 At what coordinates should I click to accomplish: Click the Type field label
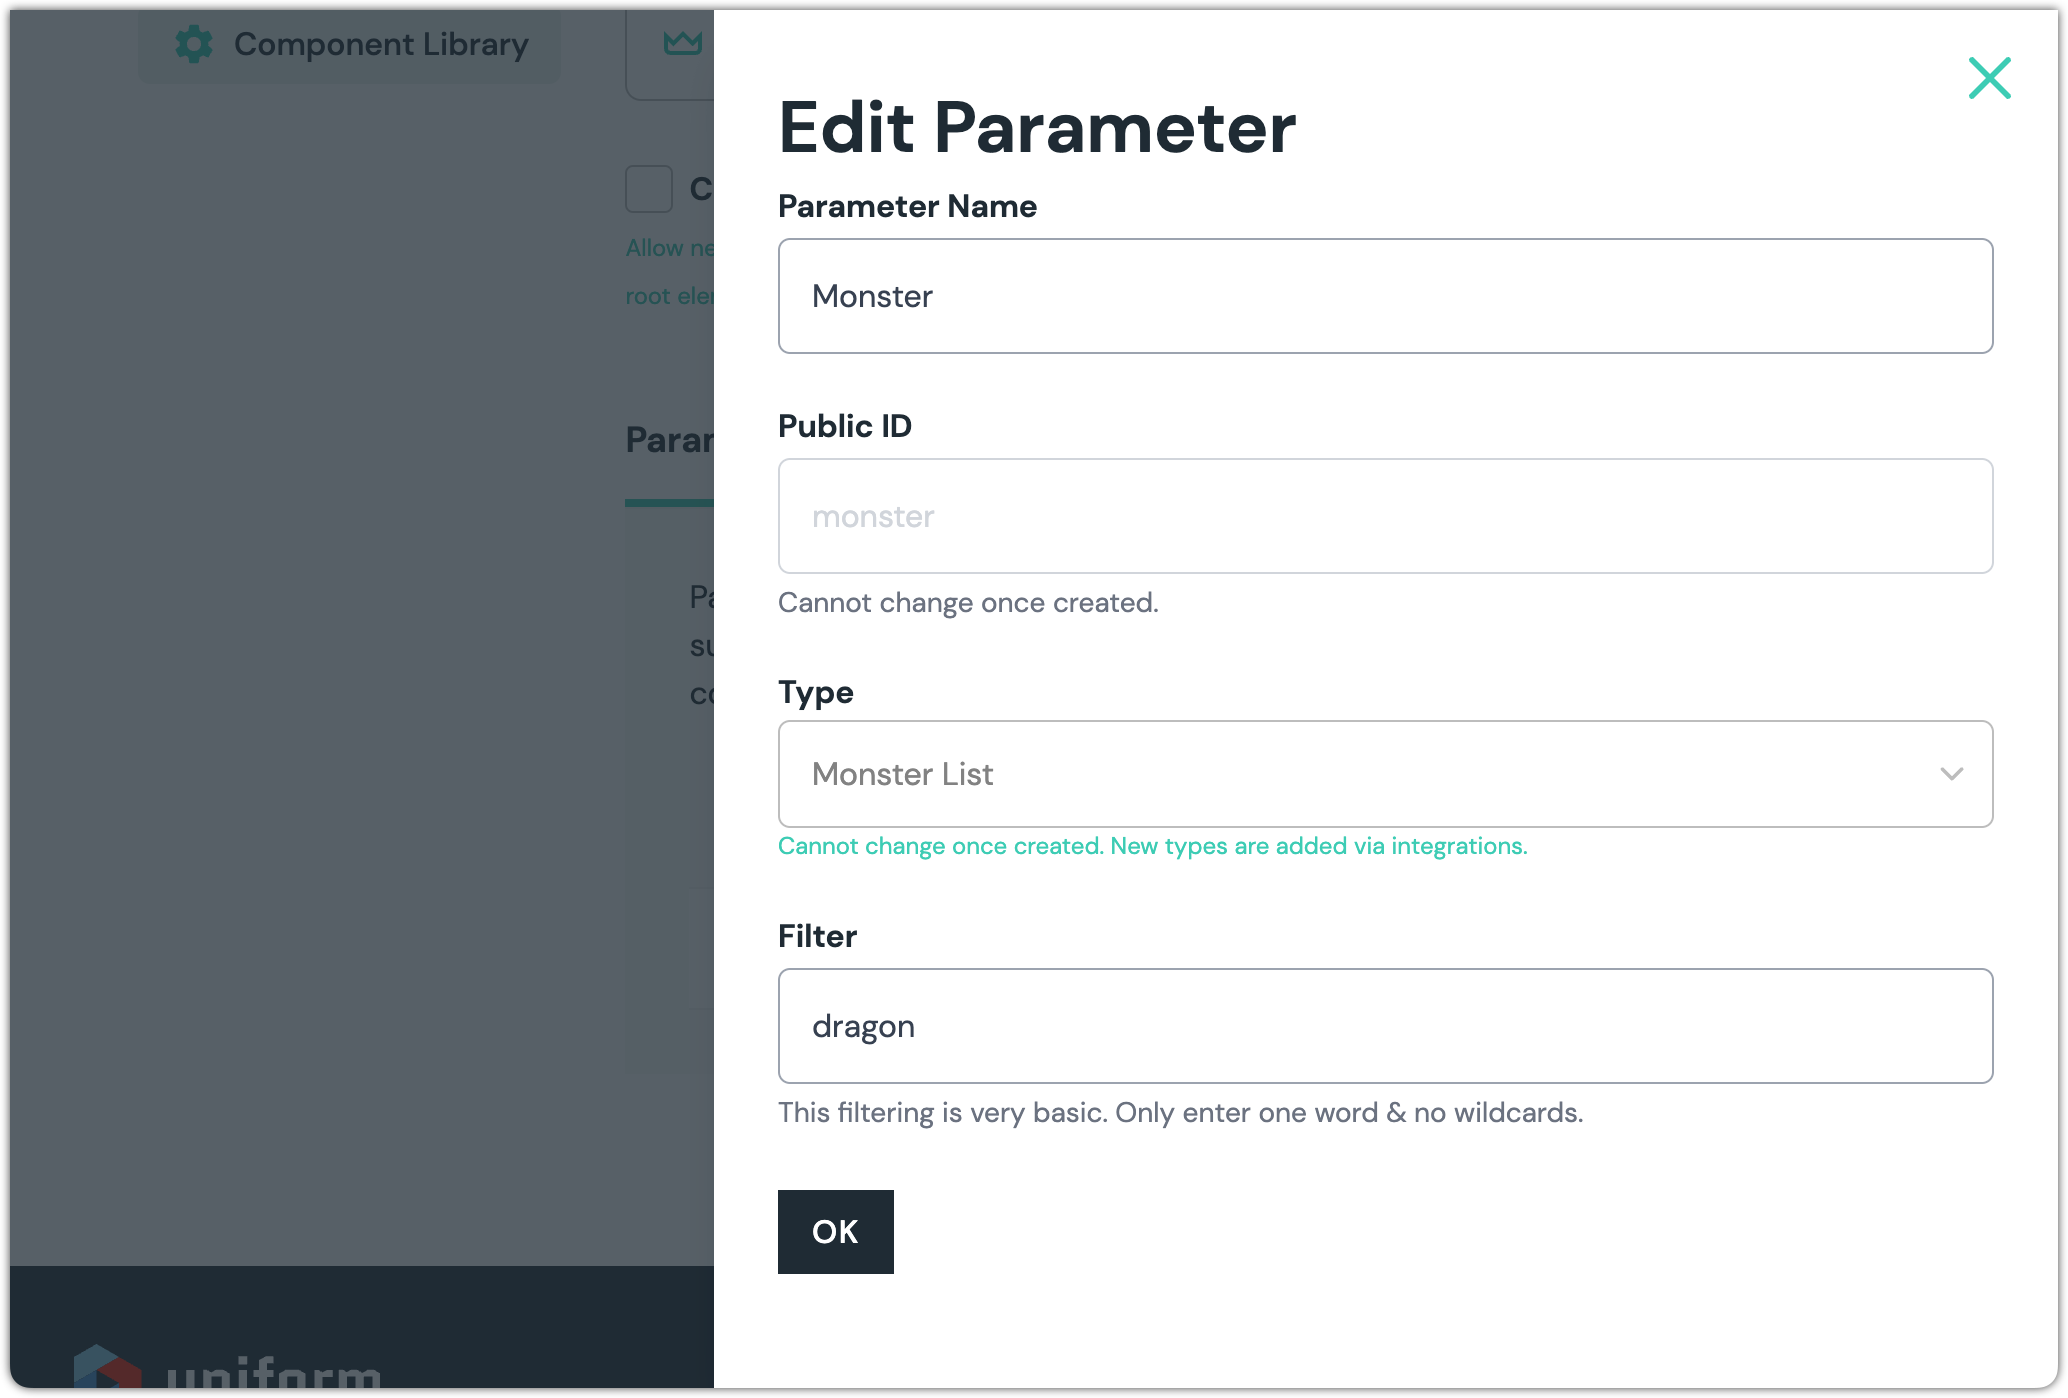pyautogui.click(x=815, y=692)
